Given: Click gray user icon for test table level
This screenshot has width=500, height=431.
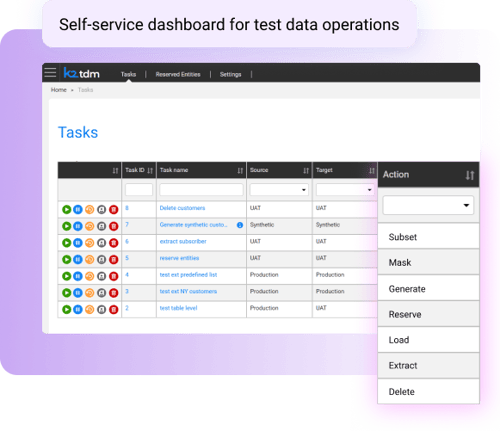Looking at the screenshot, I should 101,309.
